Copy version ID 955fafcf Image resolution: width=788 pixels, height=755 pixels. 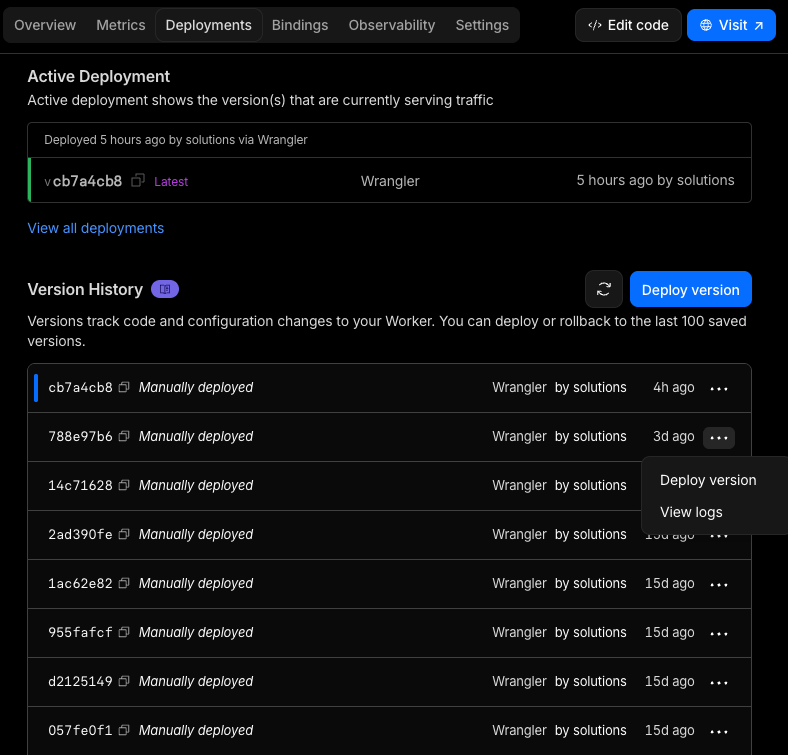click(124, 632)
